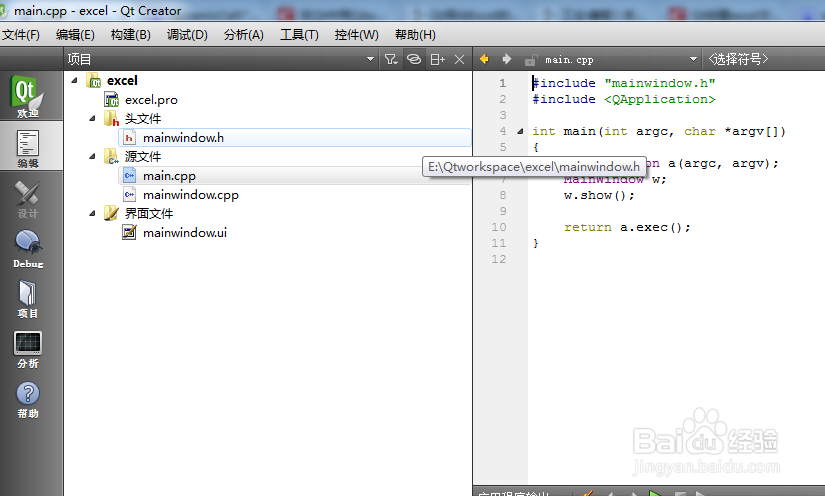This screenshot has height=496, width=825.
Task: Click the 界面文件 folder label
Action: tap(148, 213)
